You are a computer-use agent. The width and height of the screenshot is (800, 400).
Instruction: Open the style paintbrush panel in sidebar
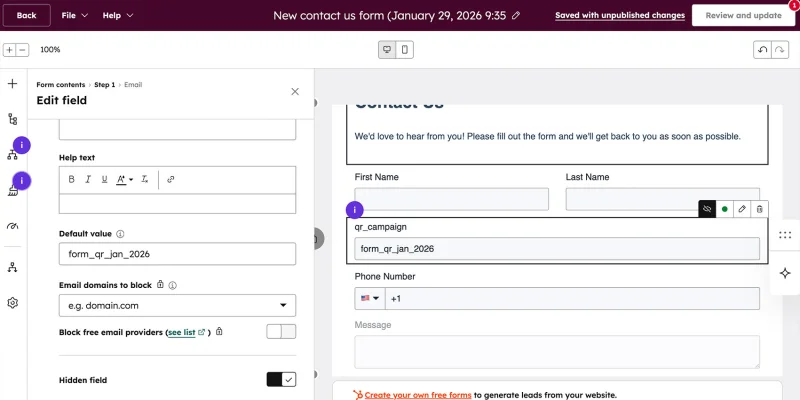point(13,191)
